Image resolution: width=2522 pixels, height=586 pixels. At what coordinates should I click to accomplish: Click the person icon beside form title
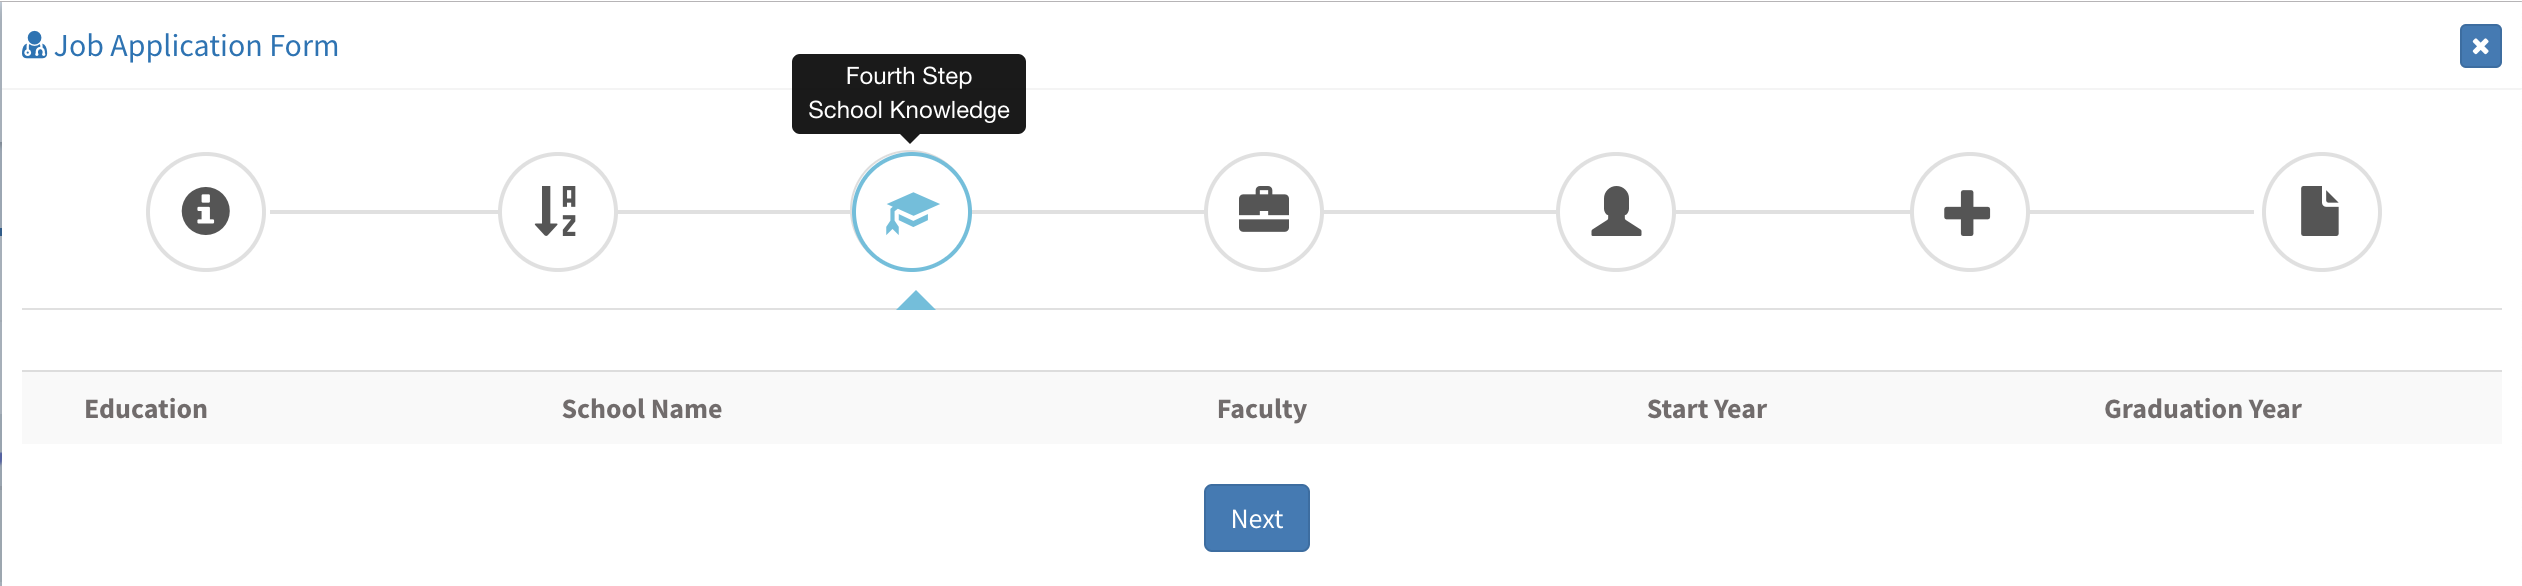34,46
